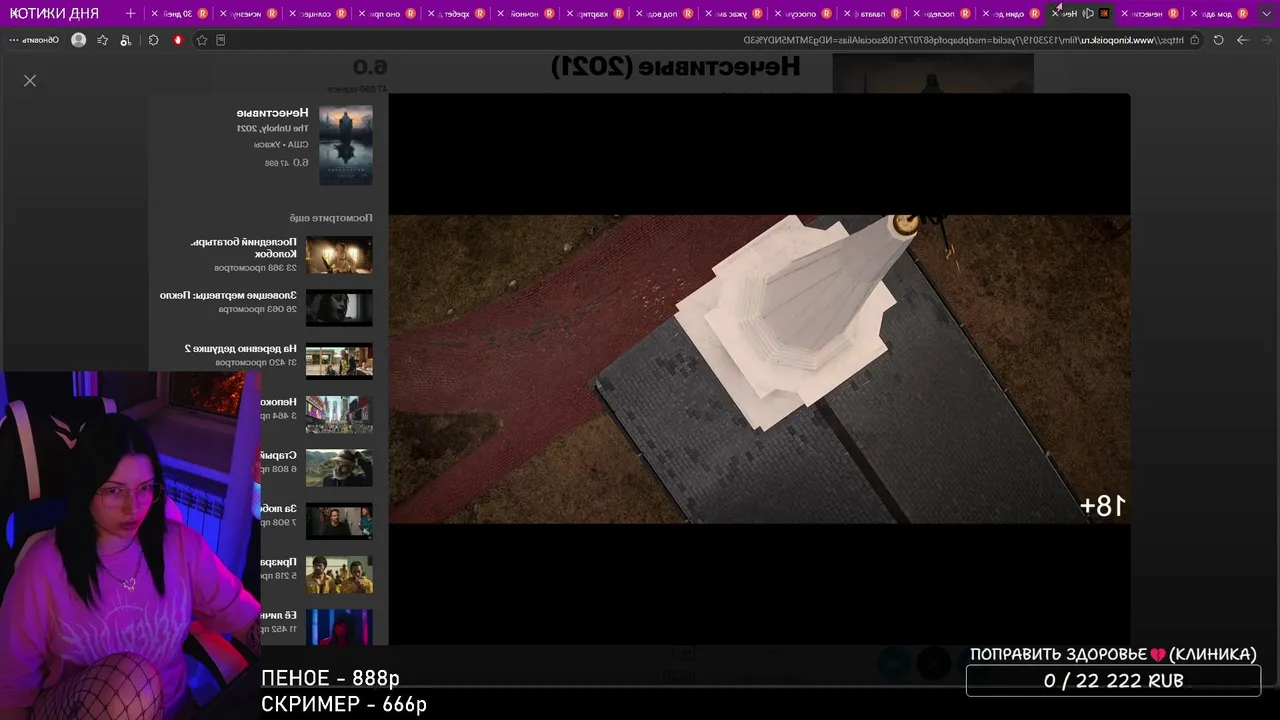1280x720 pixels.
Task: Switch to the "30 дней" tab
Action: click(178, 14)
